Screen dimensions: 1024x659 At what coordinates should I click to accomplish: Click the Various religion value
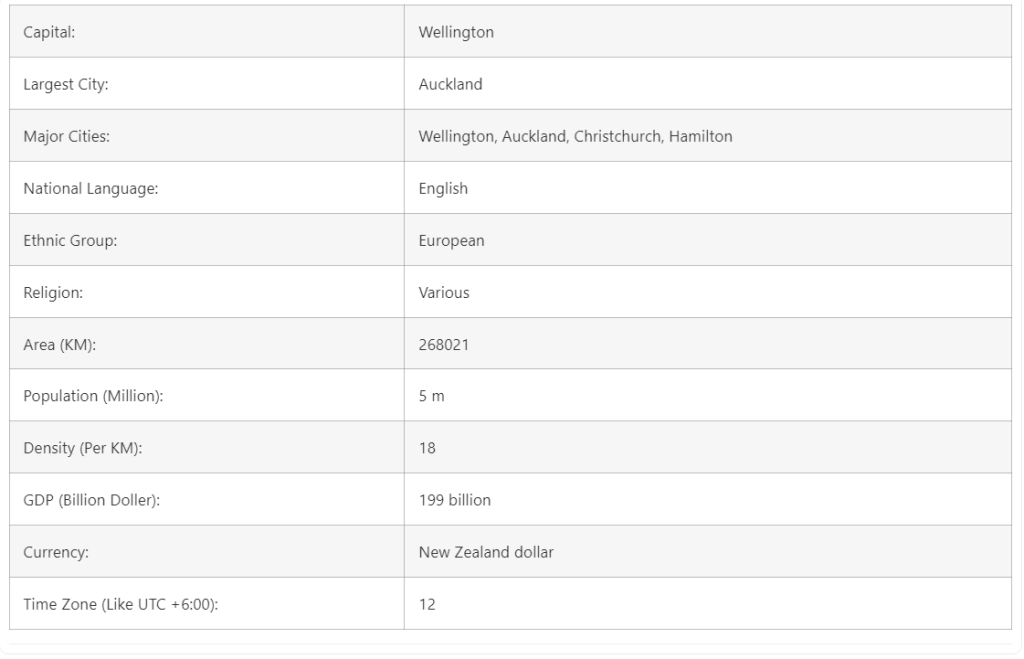coord(444,292)
